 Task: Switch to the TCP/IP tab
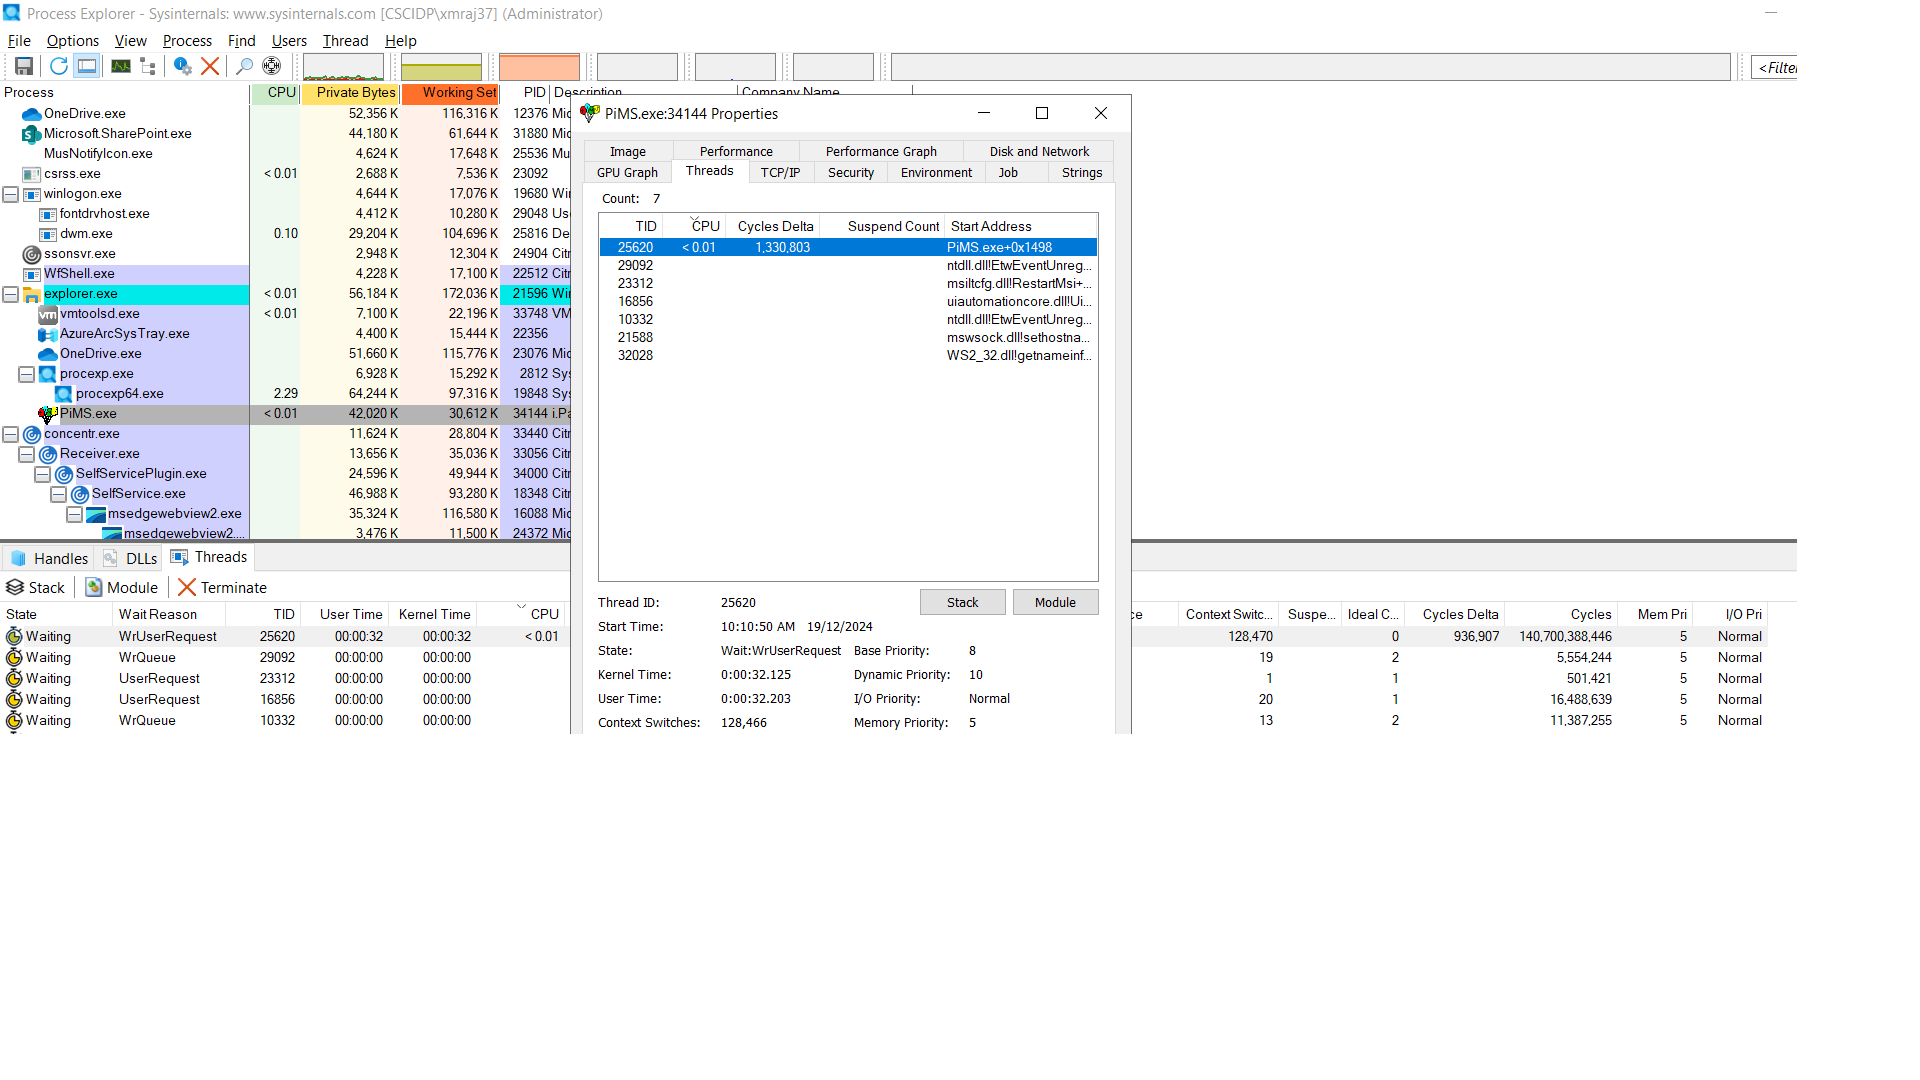click(x=780, y=172)
